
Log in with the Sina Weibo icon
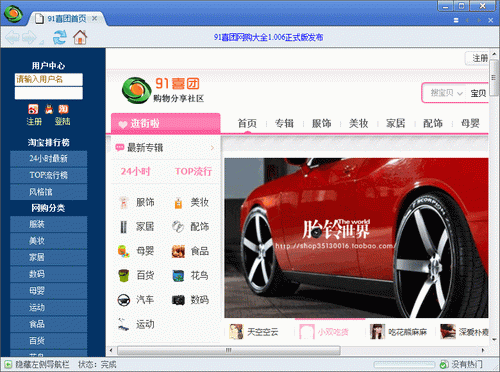[33, 109]
